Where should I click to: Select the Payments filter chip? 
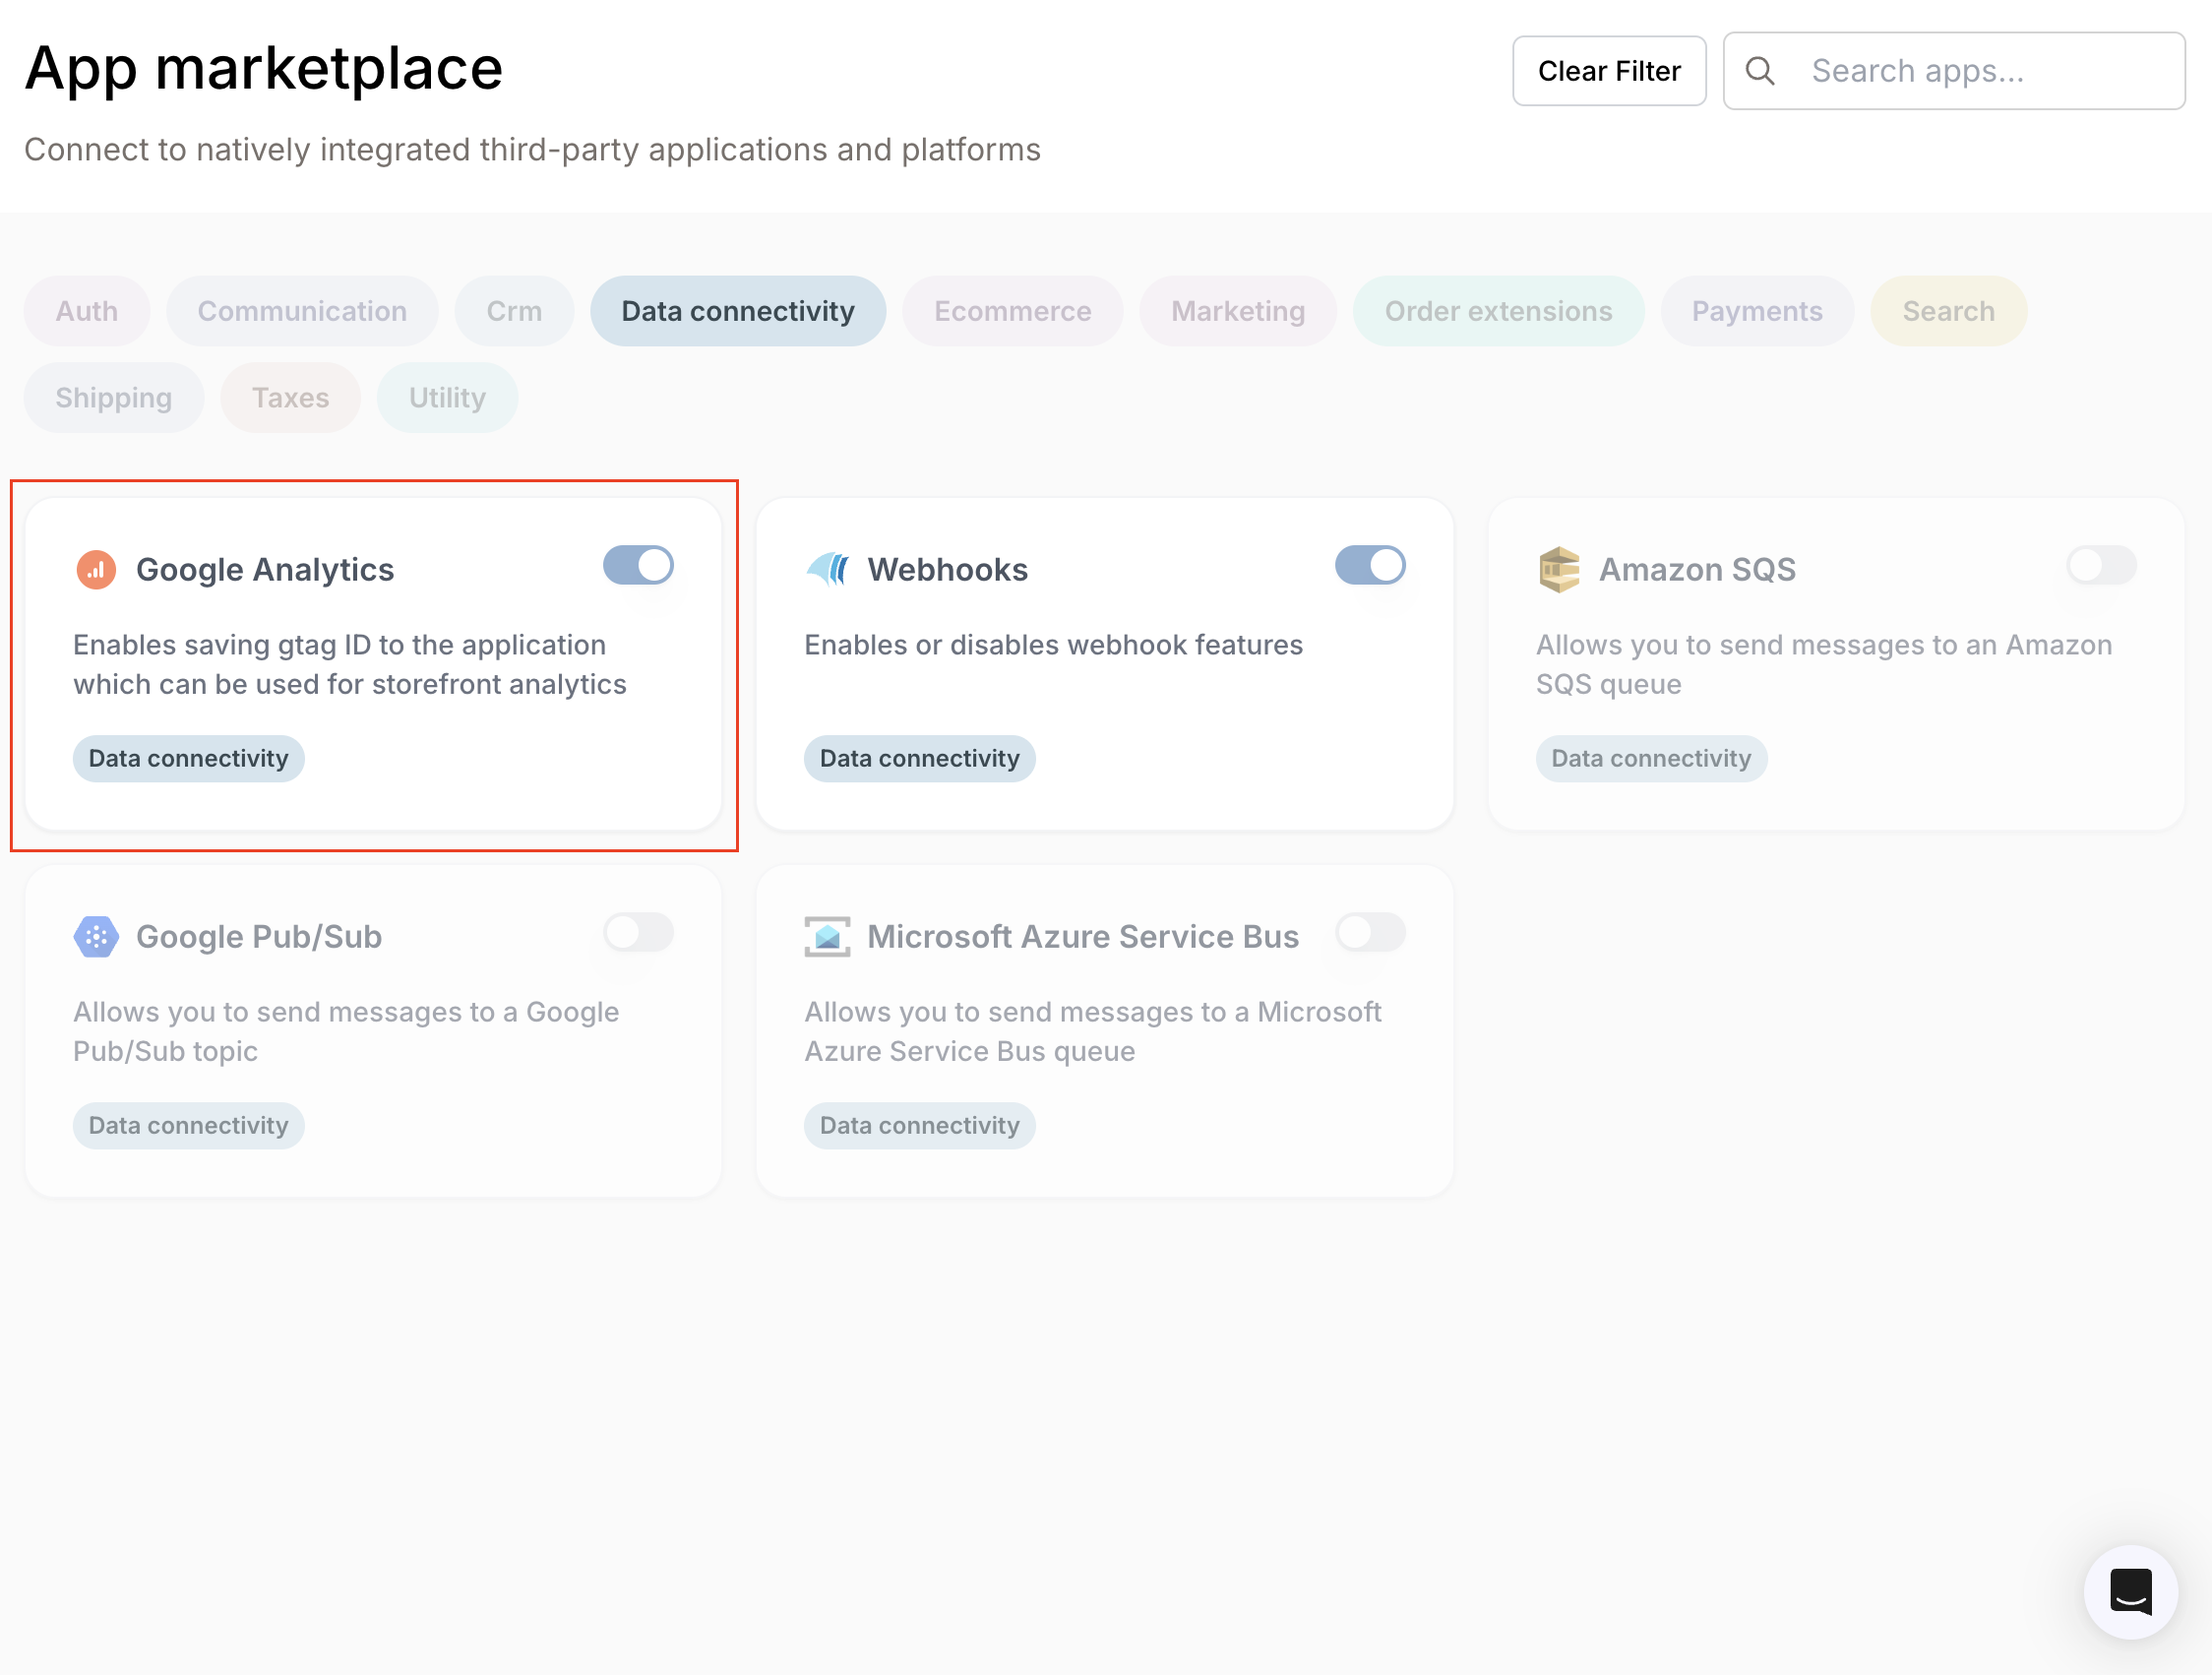tap(1757, 311)
